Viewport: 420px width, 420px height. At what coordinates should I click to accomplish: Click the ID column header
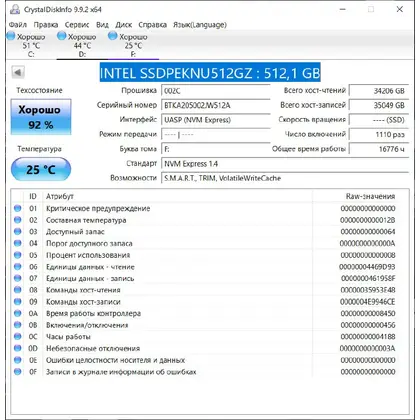pos(33,196)
